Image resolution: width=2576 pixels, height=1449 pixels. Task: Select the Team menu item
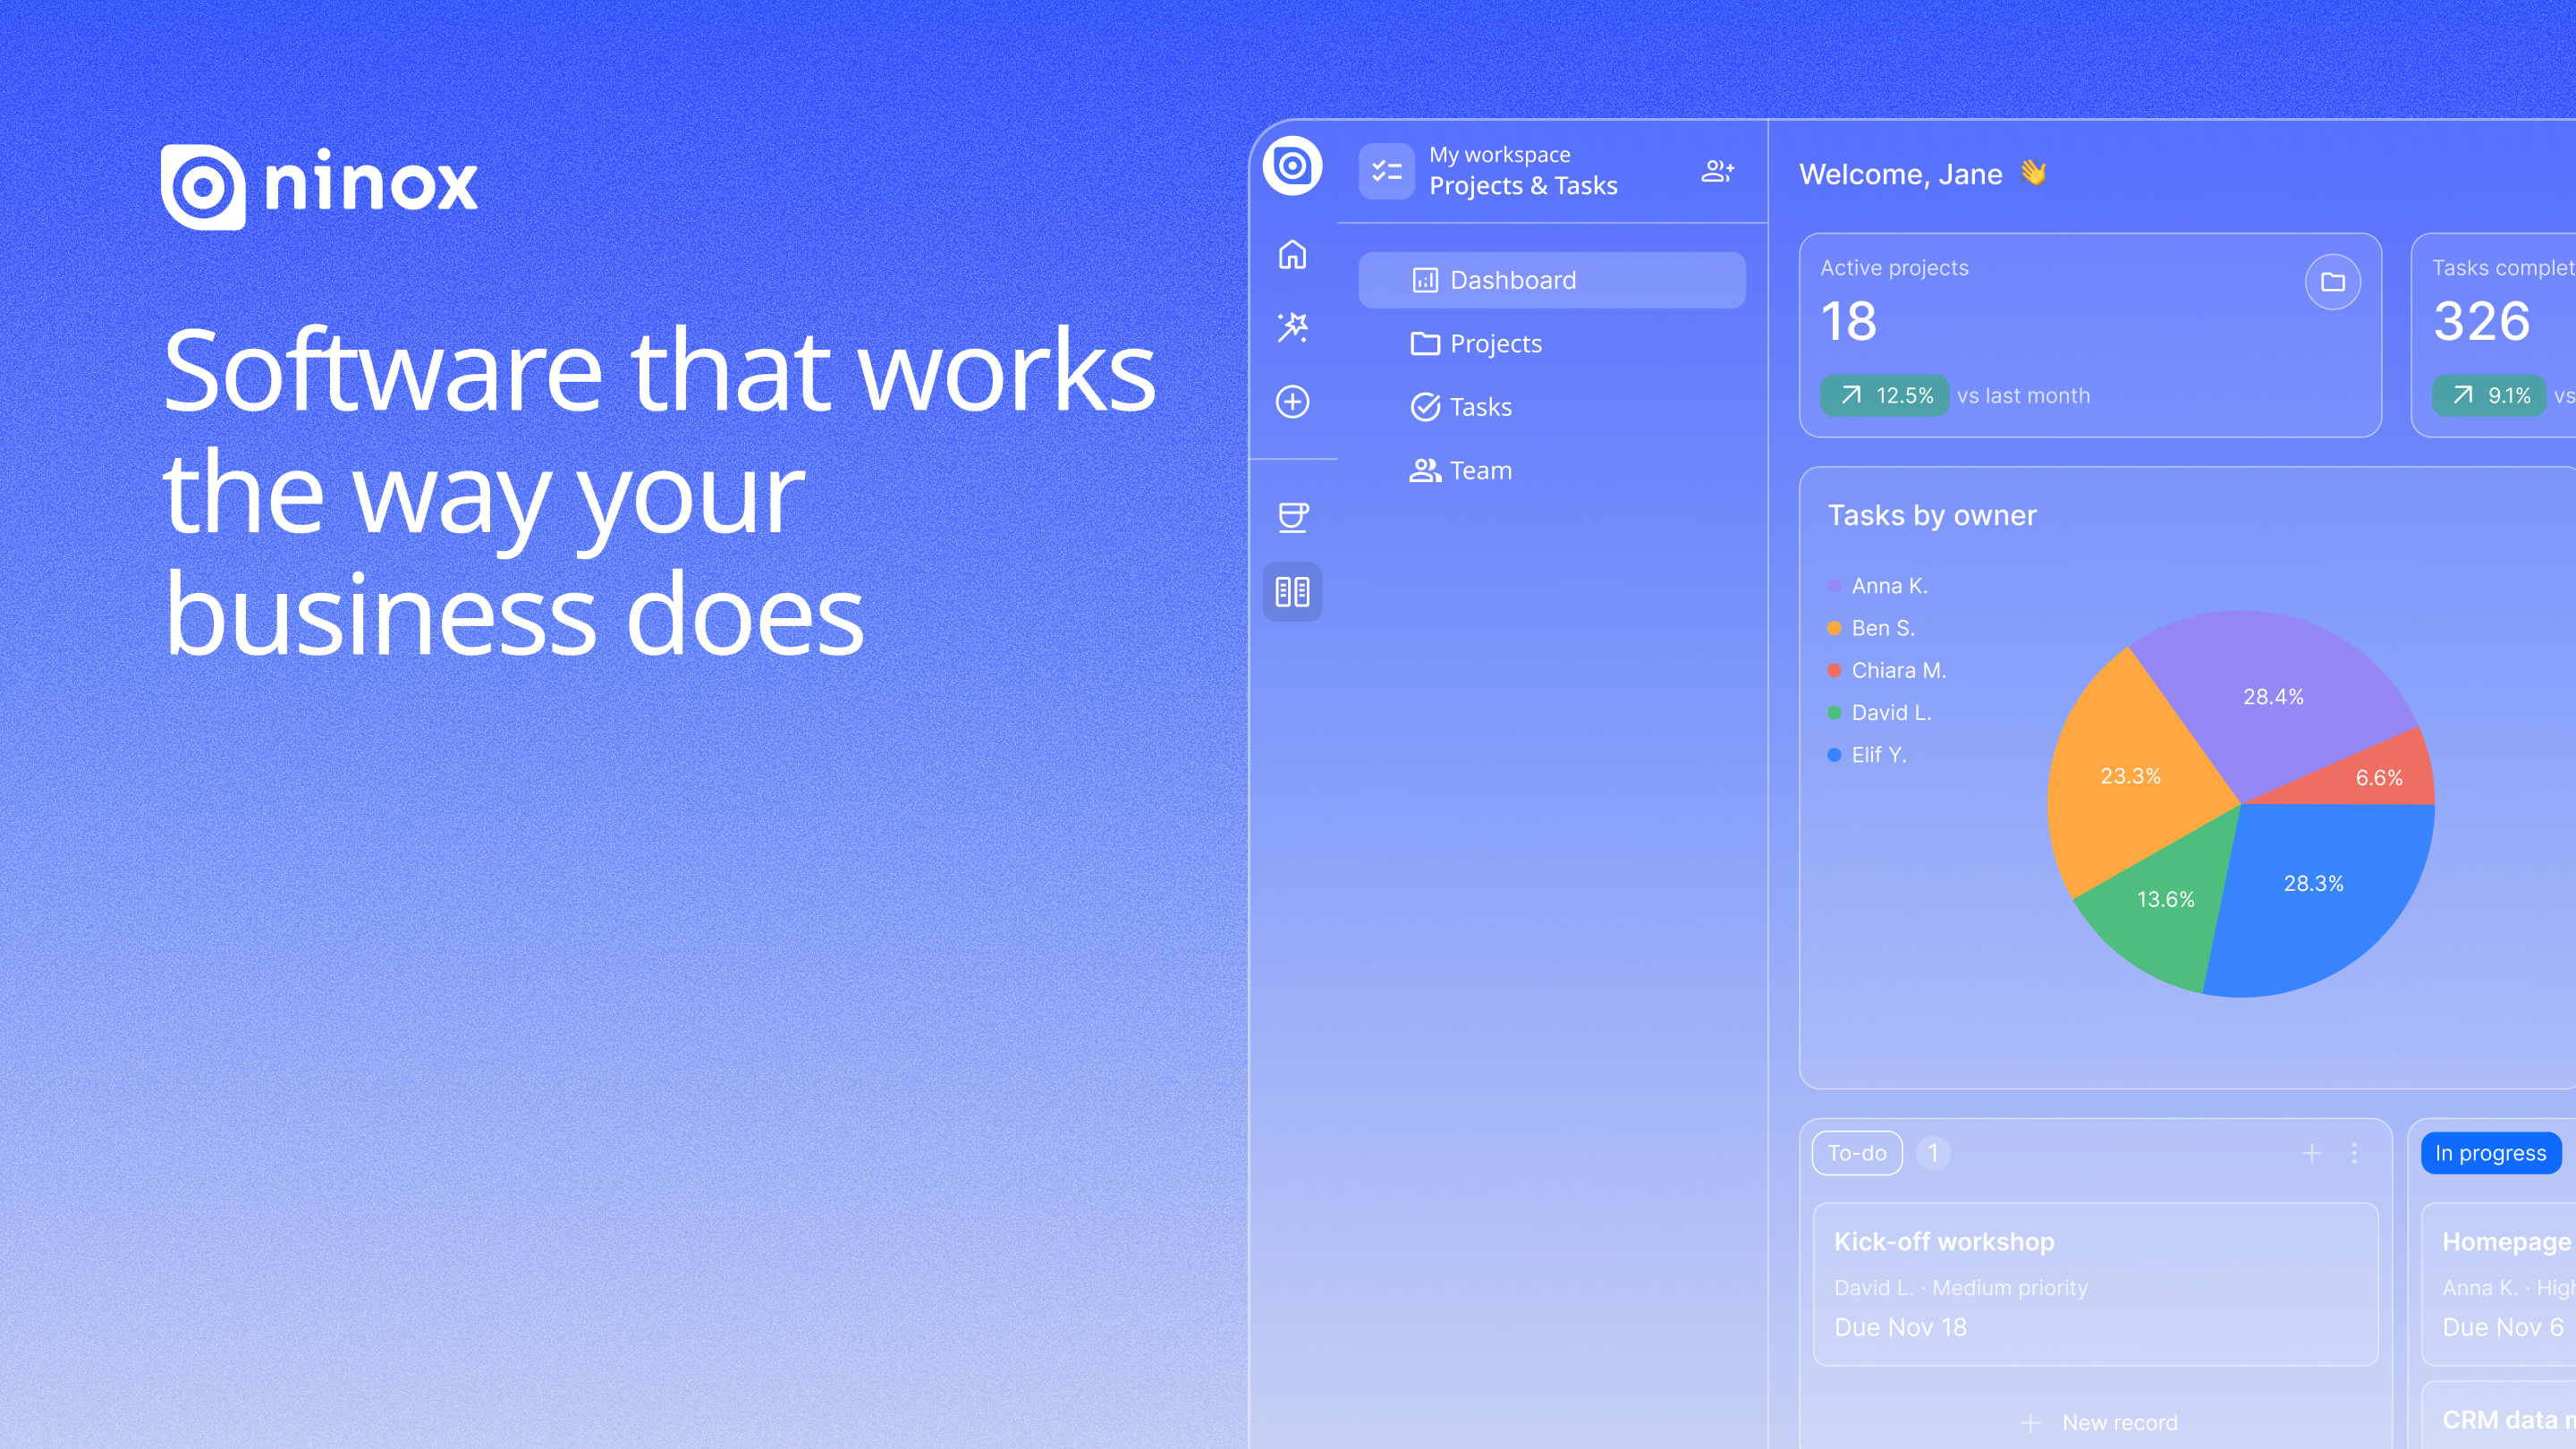[x=1552, y=470]
